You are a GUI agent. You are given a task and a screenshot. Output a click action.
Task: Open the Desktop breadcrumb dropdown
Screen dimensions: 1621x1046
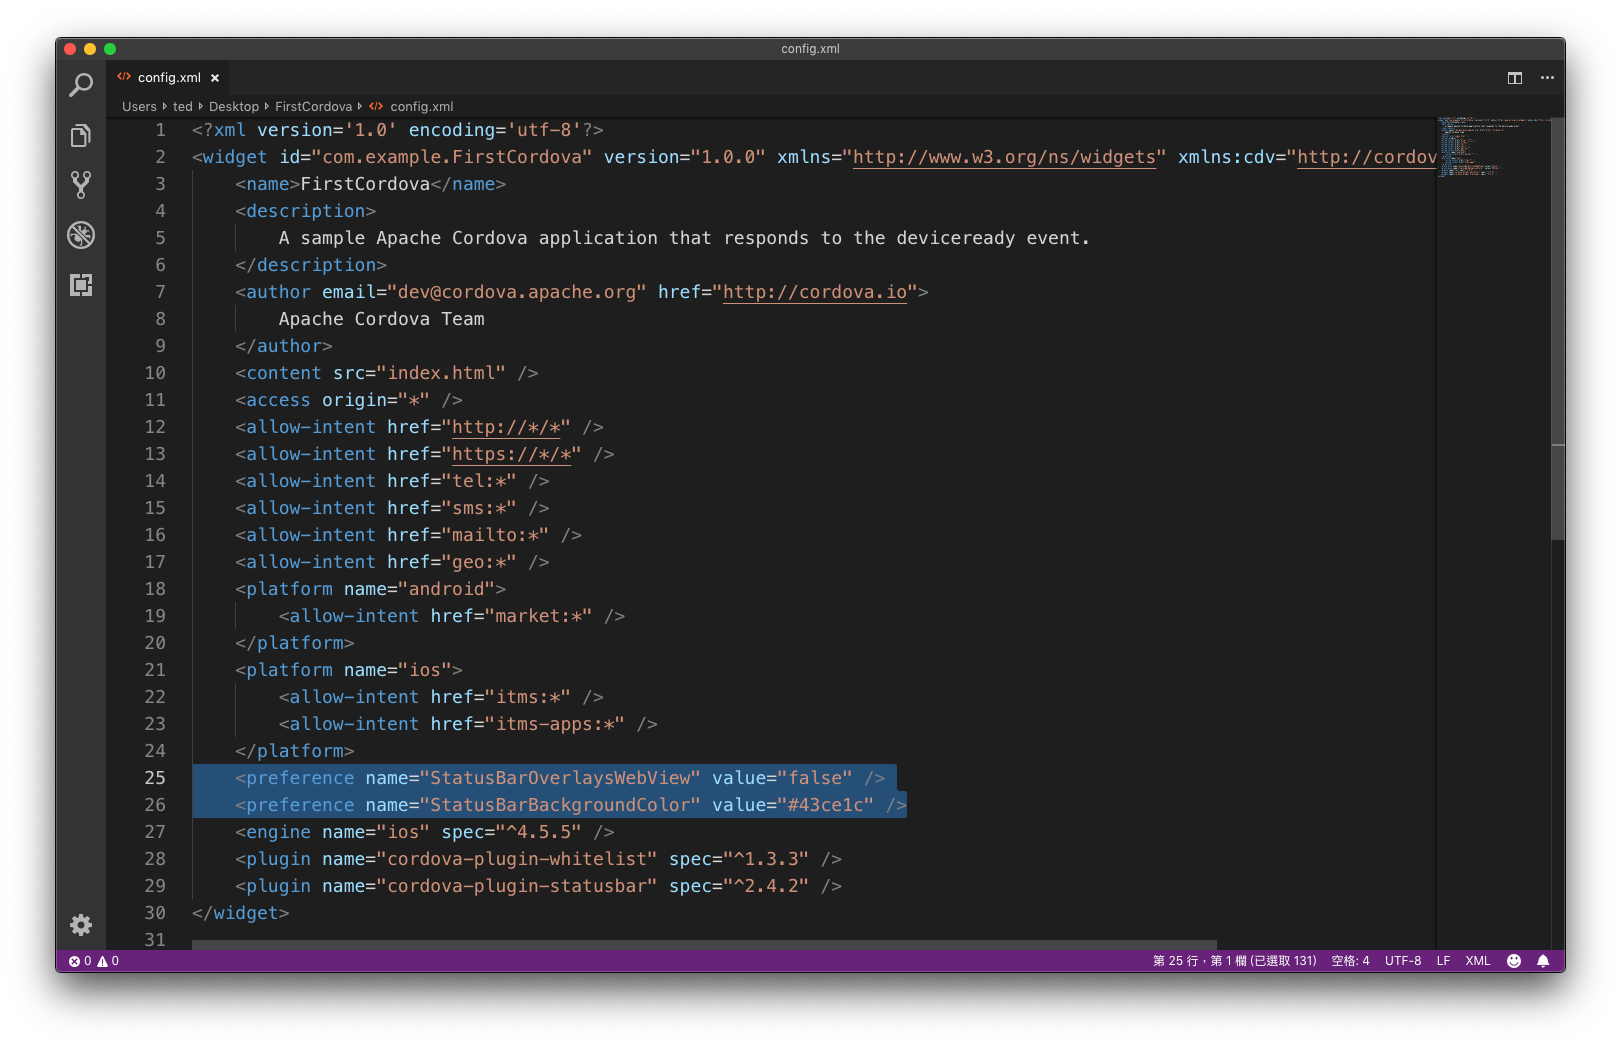[x=234, y=106]
